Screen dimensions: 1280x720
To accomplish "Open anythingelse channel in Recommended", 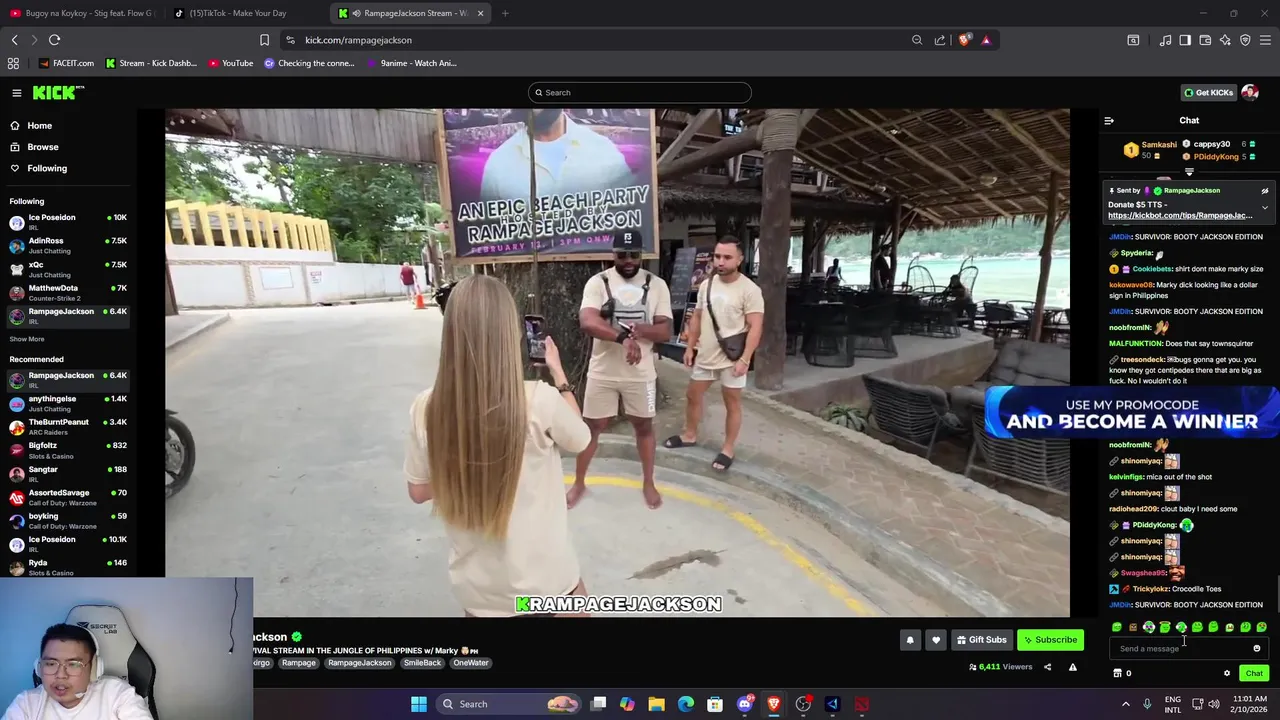I will [68, 403].
